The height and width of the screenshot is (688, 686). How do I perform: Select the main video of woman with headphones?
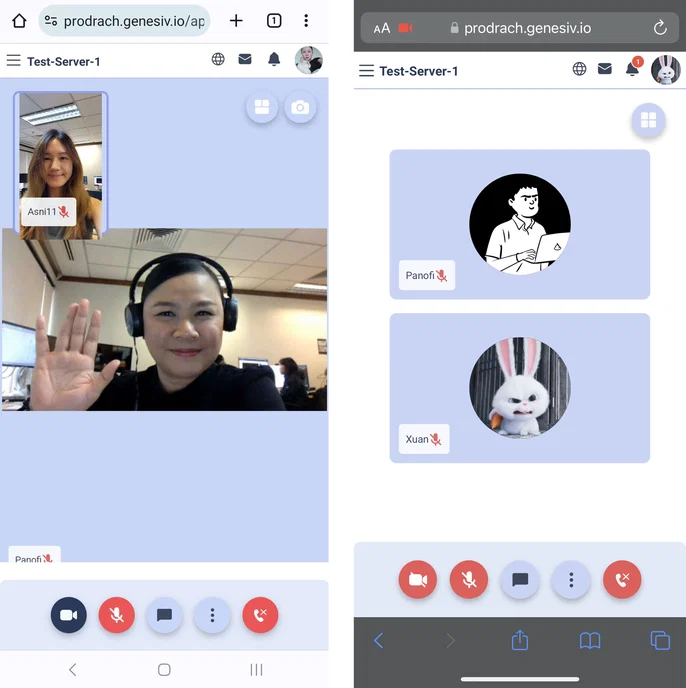click(x=165, y=319)
